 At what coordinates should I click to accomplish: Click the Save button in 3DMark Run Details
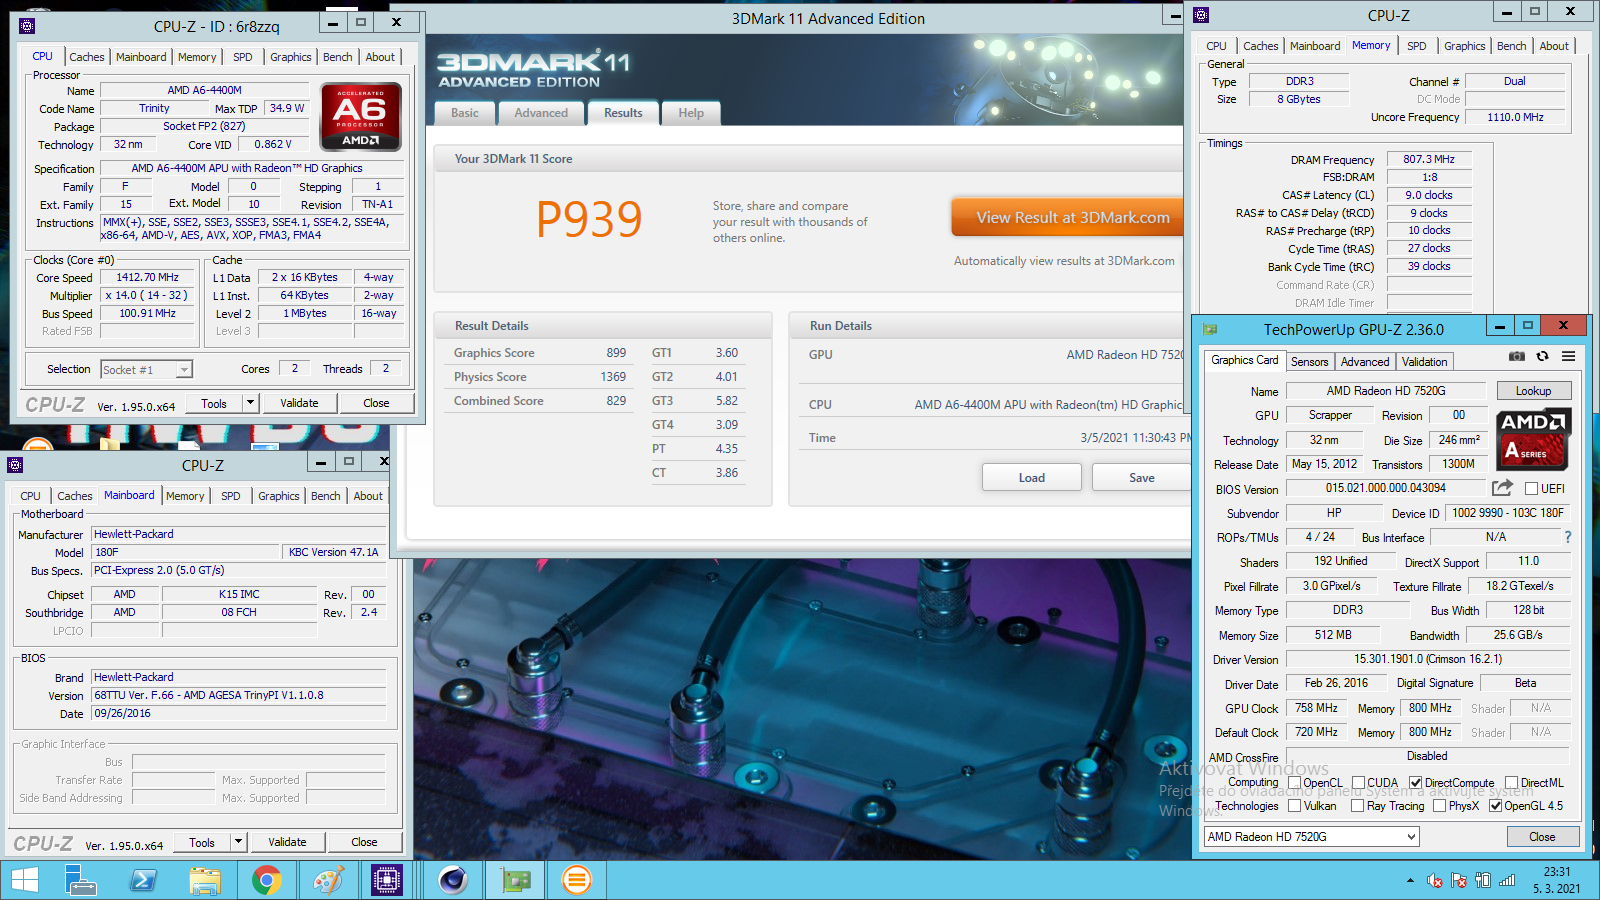pos(1142,478)
